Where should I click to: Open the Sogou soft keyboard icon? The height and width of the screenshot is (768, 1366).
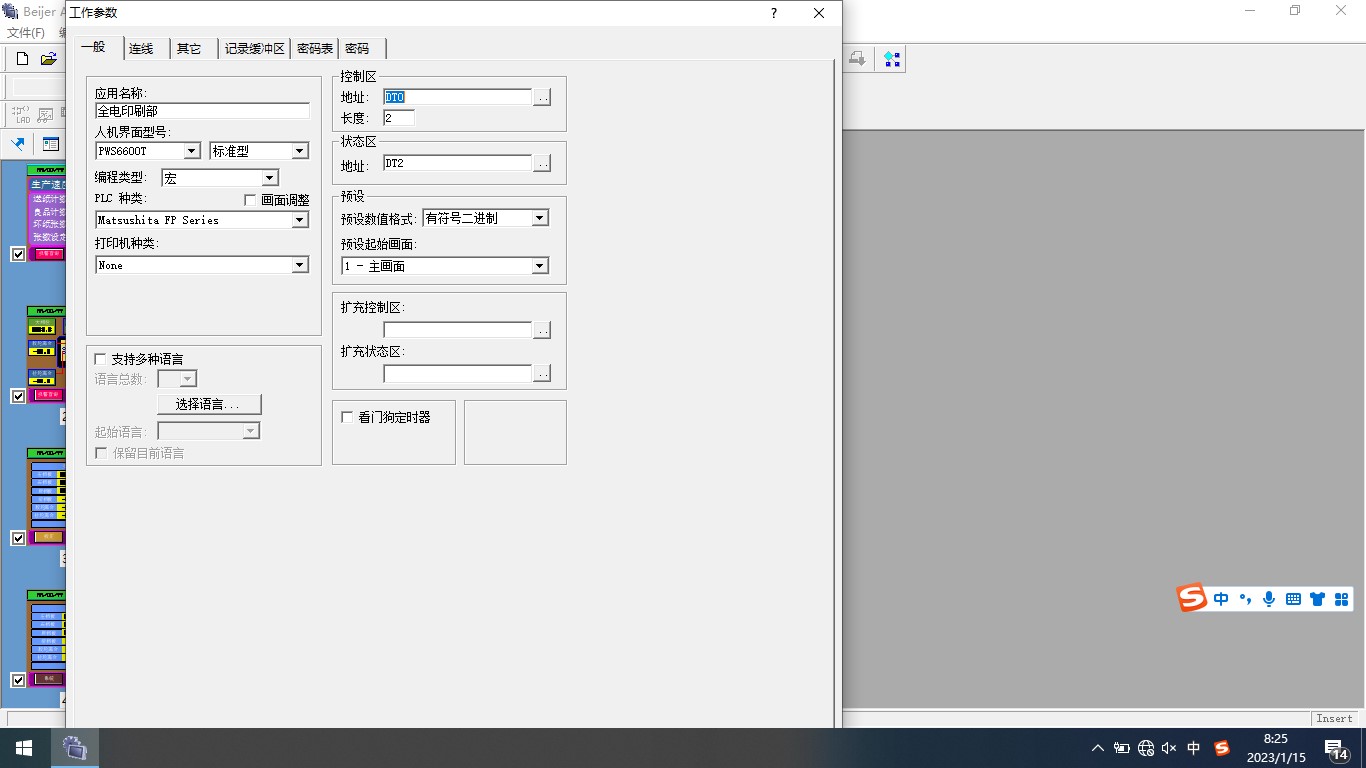[1293, 599]
